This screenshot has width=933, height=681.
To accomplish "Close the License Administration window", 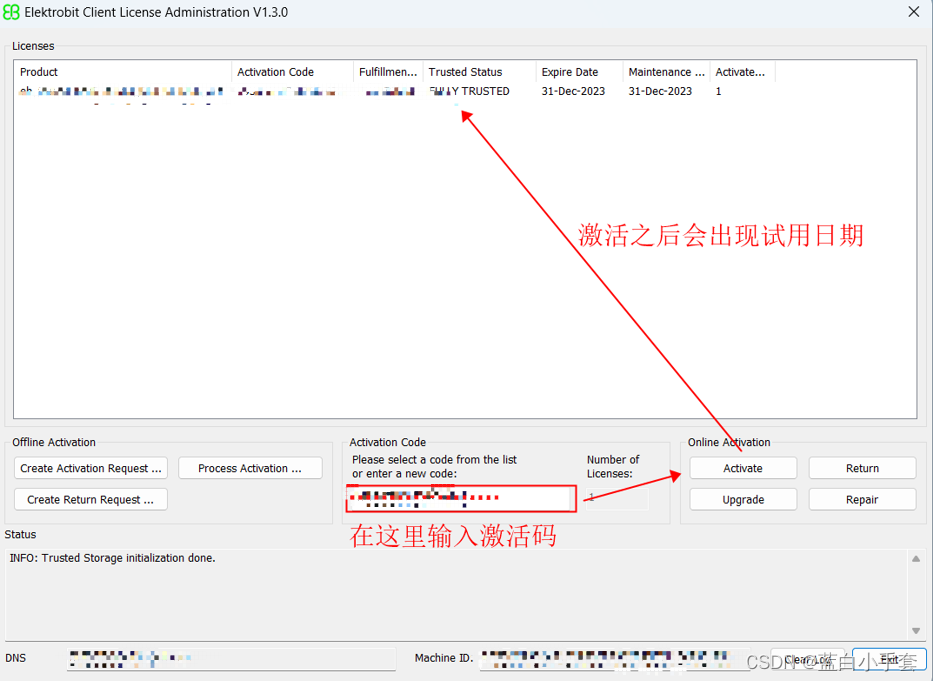I will pos(913,12).
